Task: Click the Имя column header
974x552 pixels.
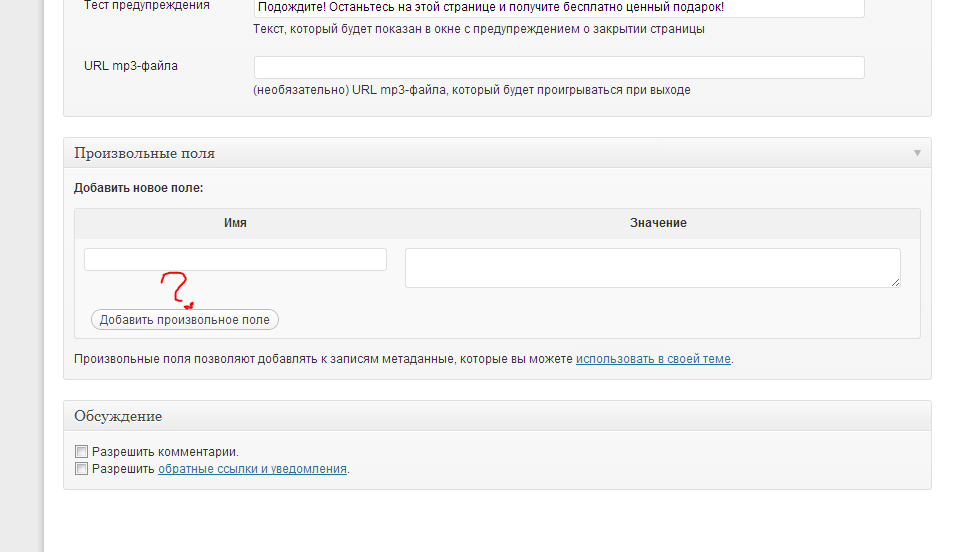Action: [x=235, y=223]
